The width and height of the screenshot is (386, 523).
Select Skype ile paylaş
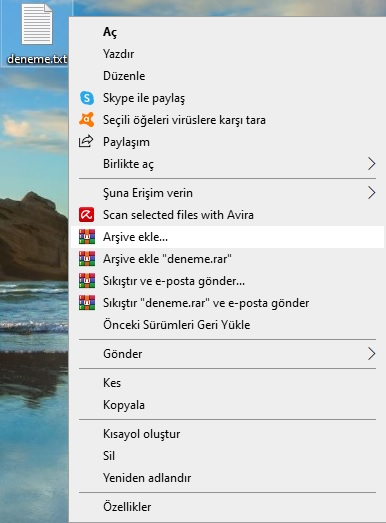click(227, 98)
